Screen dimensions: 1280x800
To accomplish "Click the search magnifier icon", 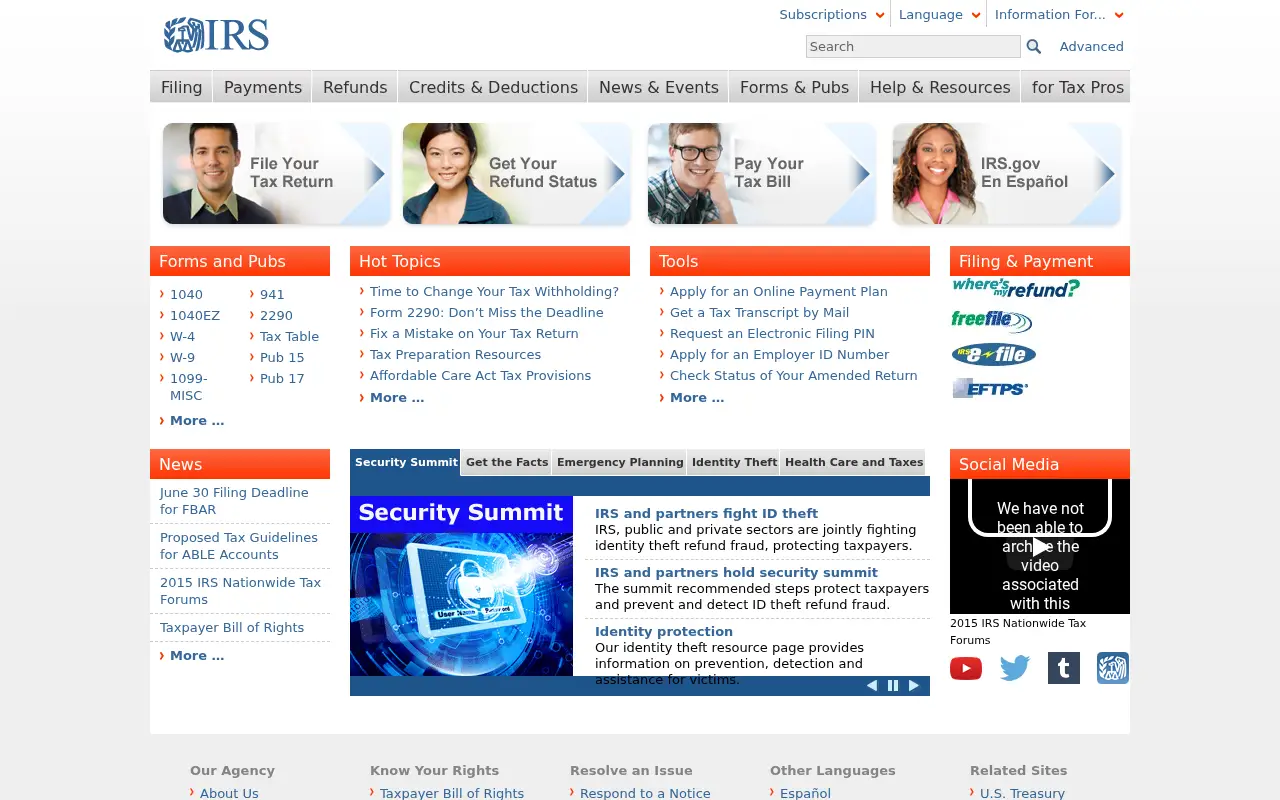I will [1034, 46].
